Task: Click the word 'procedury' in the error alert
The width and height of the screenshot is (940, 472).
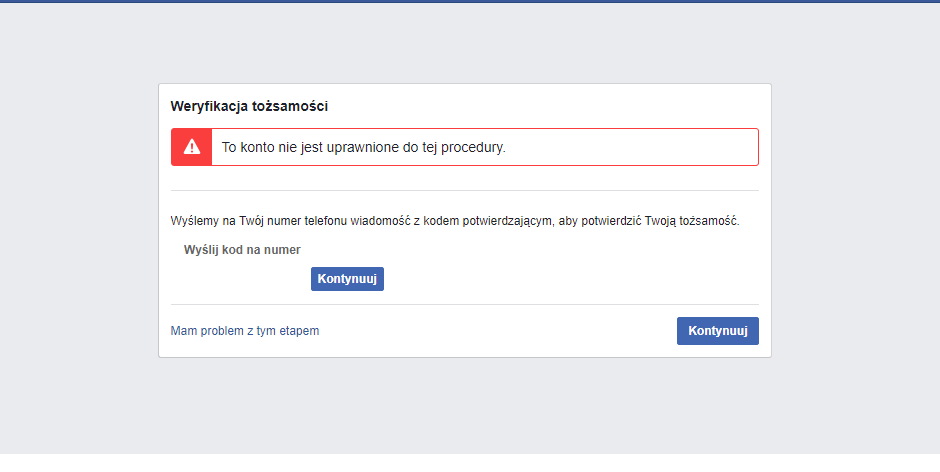Action: click(x=475, y=147)
